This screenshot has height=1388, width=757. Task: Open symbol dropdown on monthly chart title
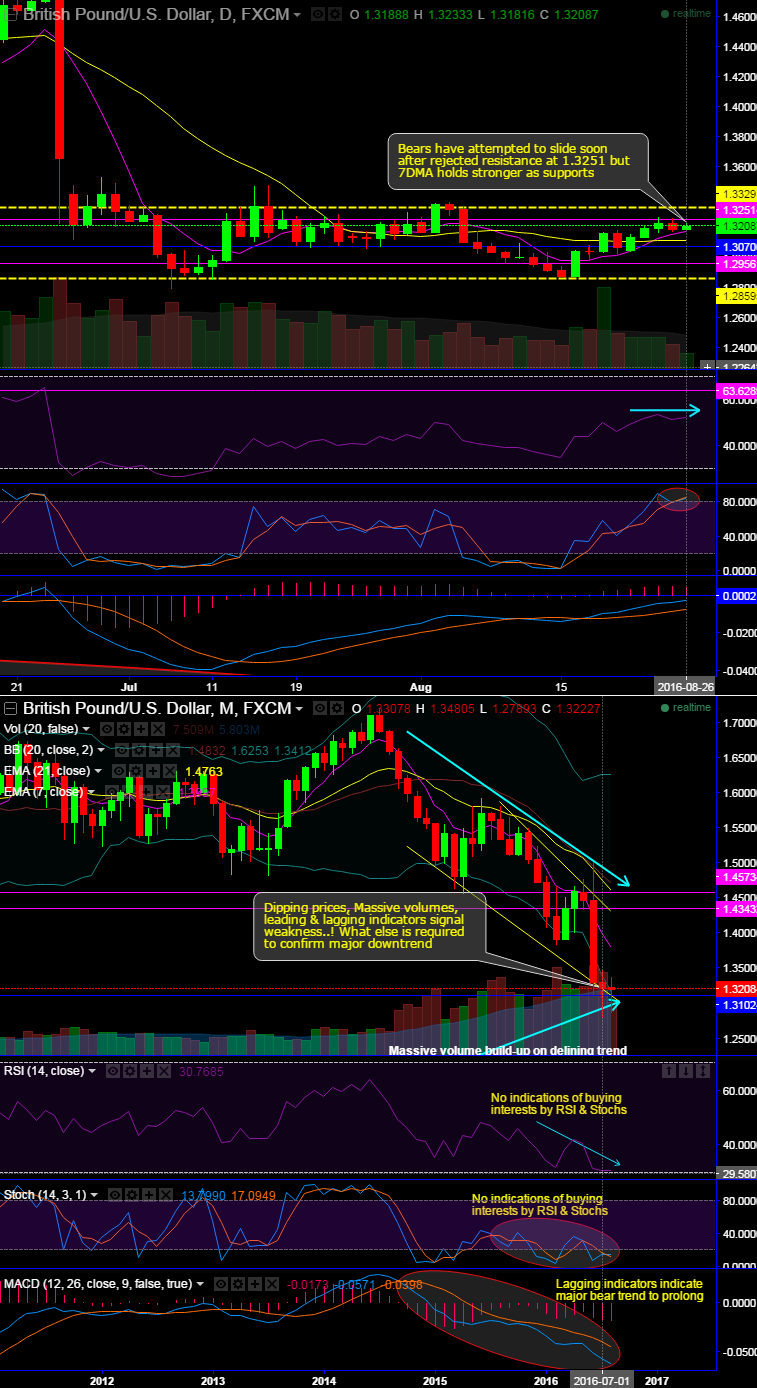click(299, 709)
